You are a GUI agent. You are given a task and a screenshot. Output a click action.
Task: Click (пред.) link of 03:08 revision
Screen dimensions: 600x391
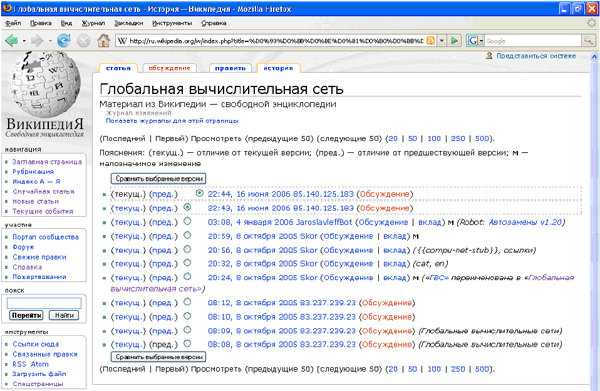click(163, 222)
